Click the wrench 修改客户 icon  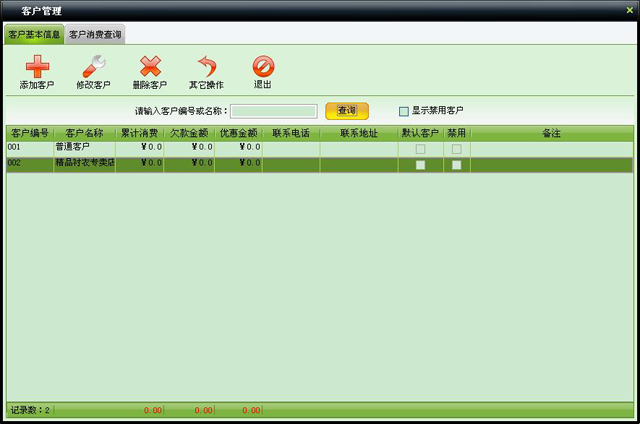click(x=93, y=68)
